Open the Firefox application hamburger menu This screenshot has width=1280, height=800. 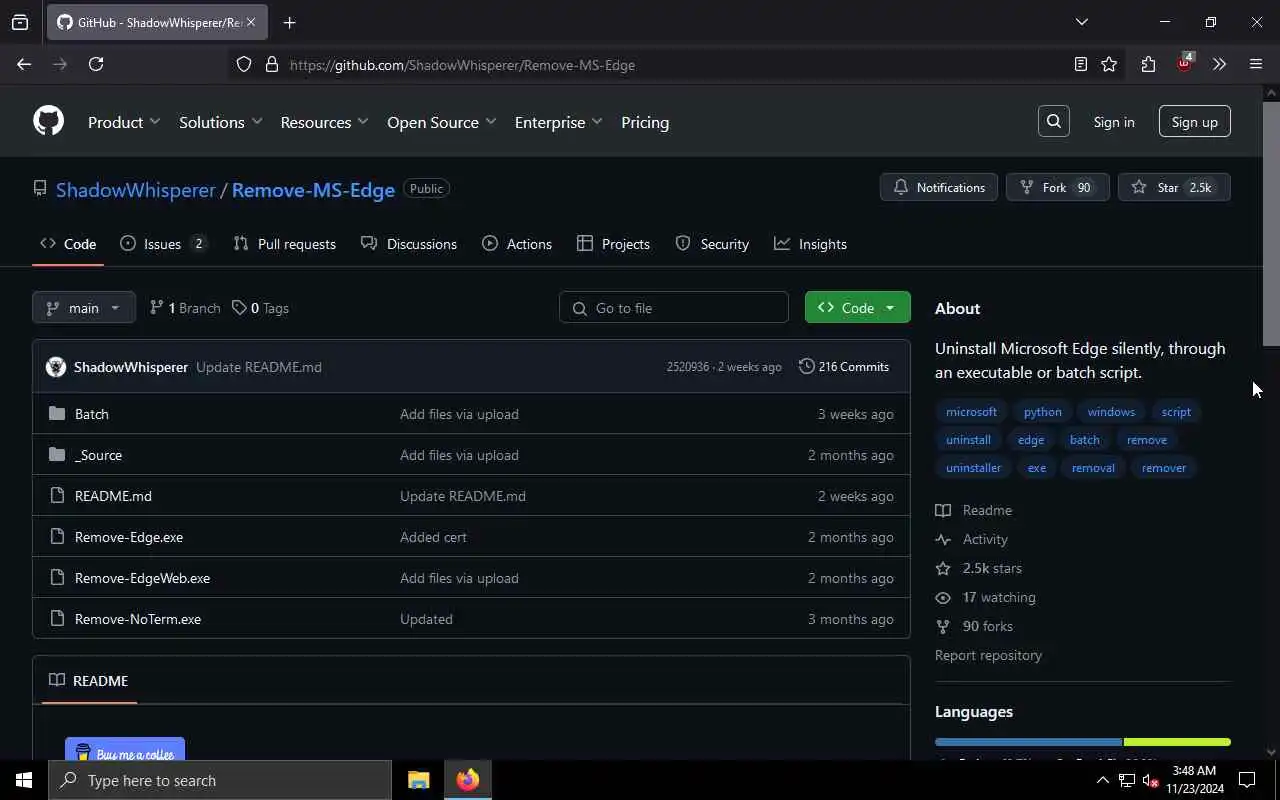1256,64
